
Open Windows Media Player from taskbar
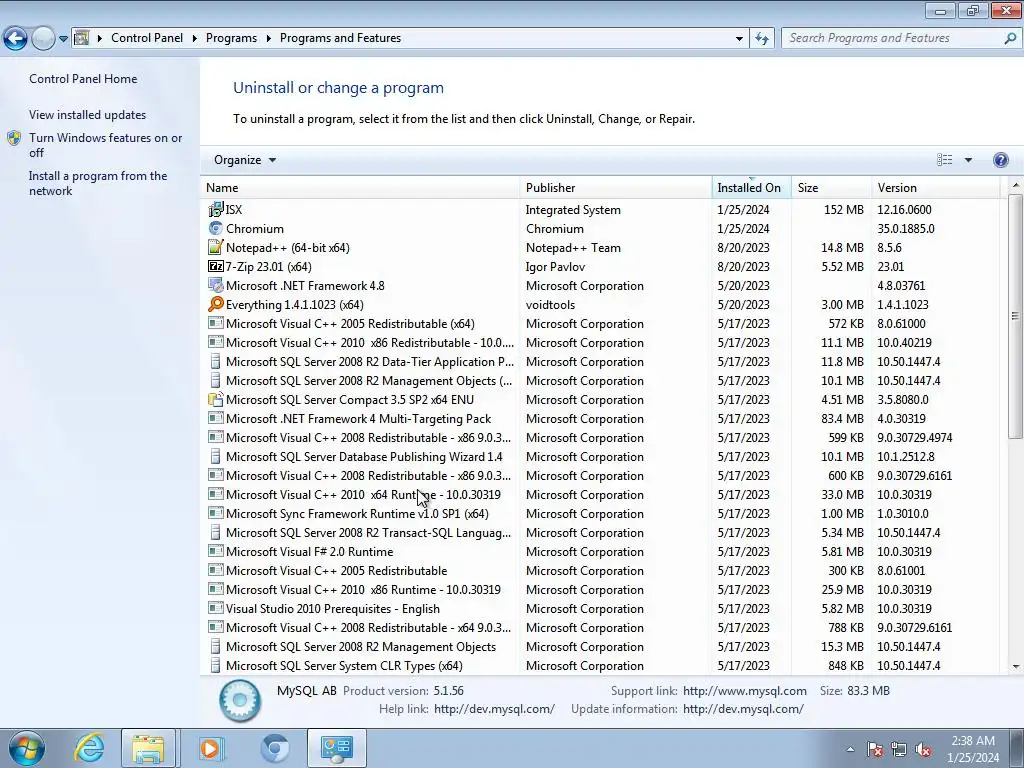[x=210, y=748]
